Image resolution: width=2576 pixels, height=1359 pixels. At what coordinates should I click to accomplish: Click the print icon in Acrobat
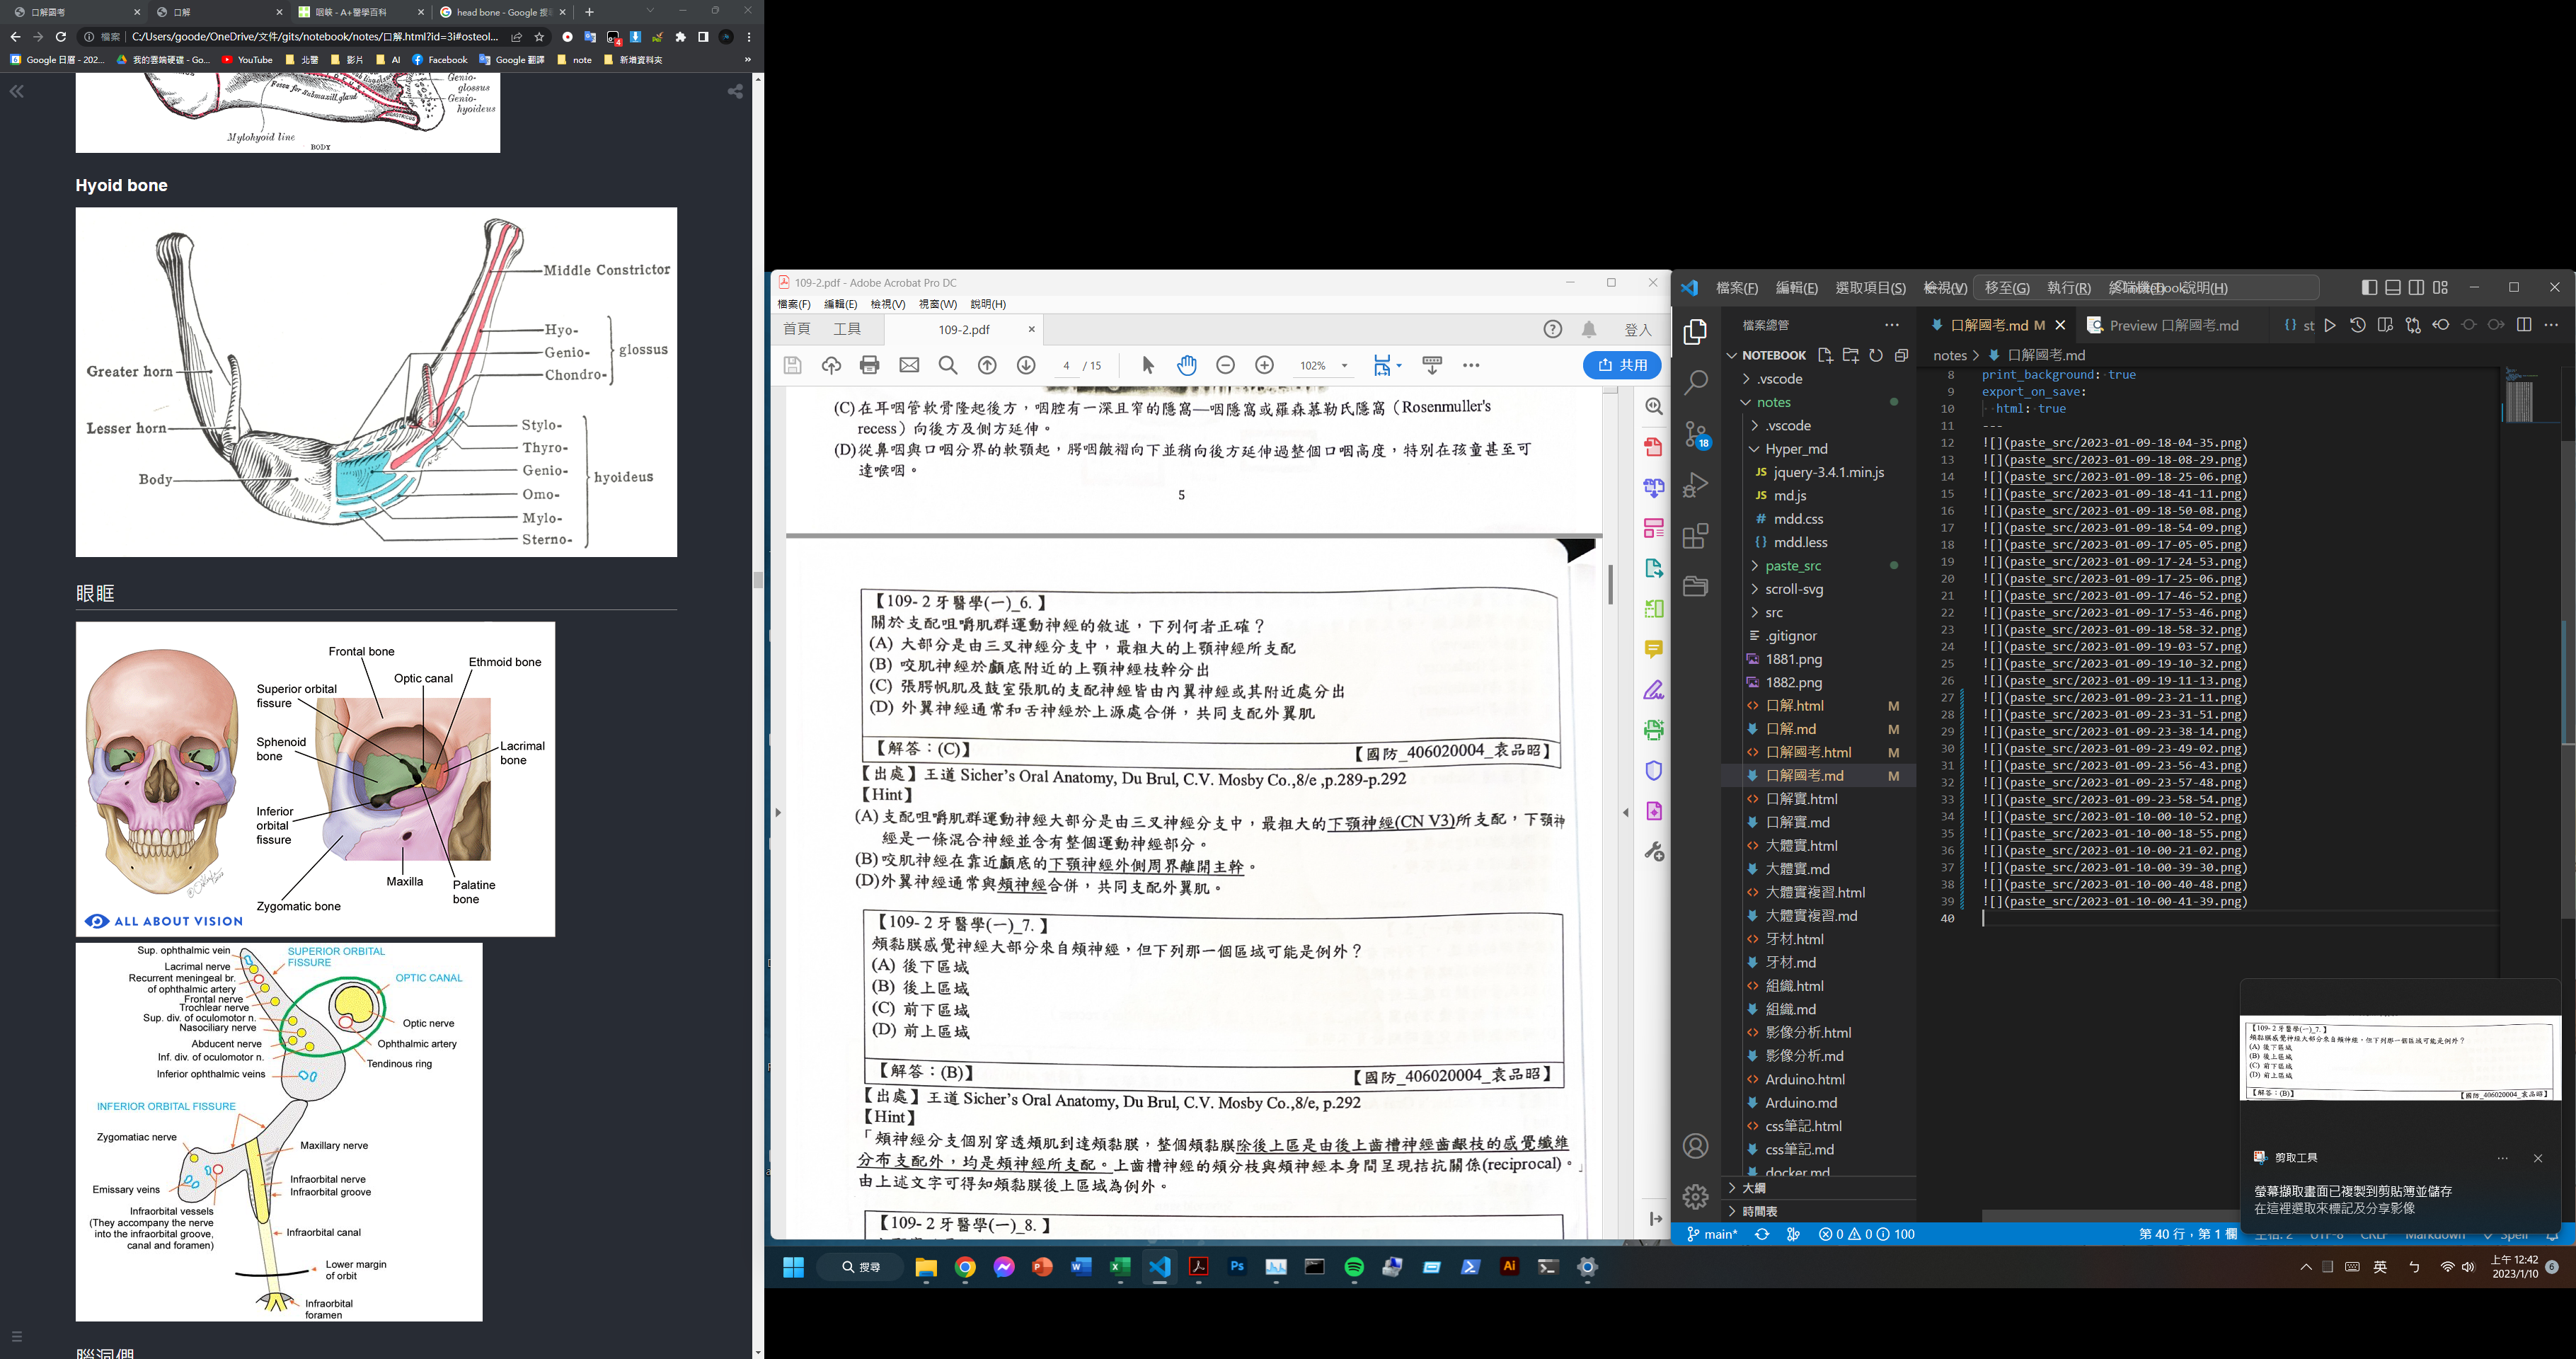pos(869,365)
